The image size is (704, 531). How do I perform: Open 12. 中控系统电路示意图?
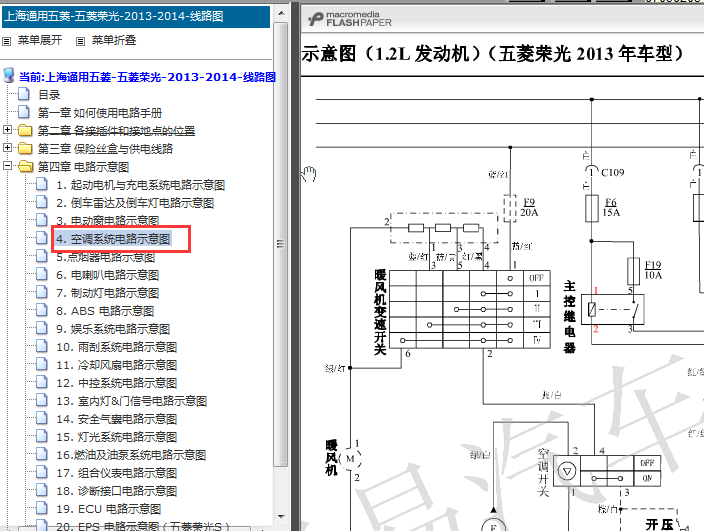117,383
